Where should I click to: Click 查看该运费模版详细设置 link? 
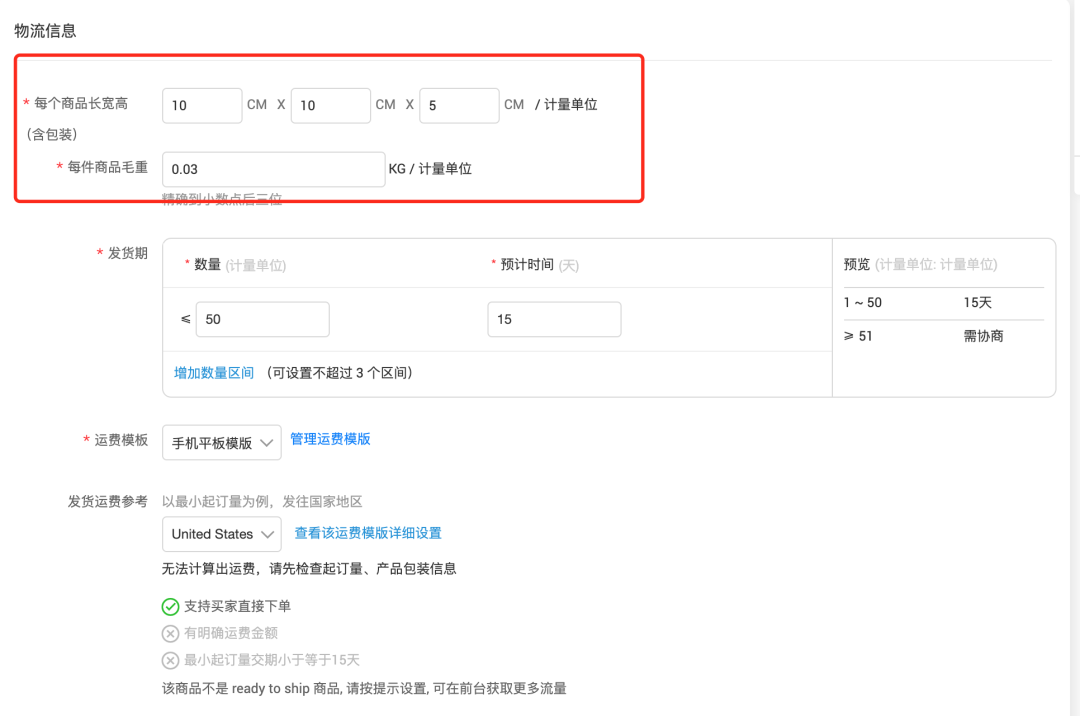pyautogui.click(x=366, y=533)
